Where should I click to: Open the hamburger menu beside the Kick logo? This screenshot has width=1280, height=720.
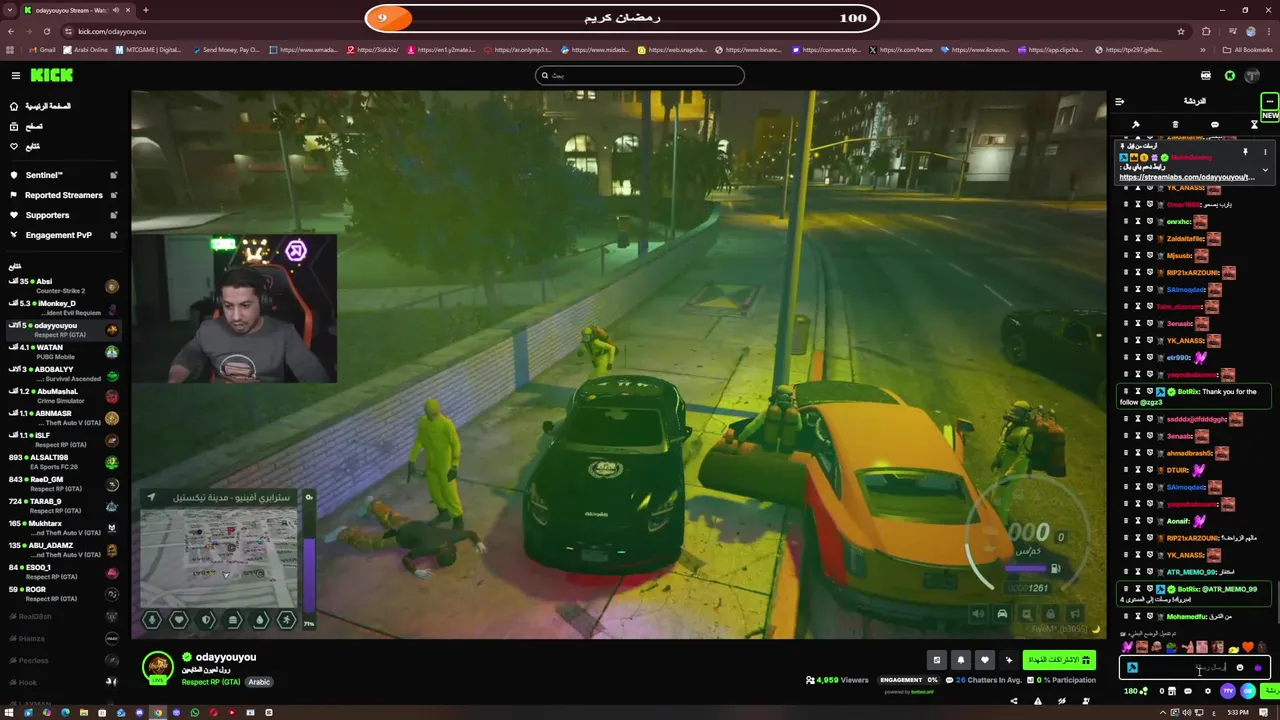click(x=15, y=76)
